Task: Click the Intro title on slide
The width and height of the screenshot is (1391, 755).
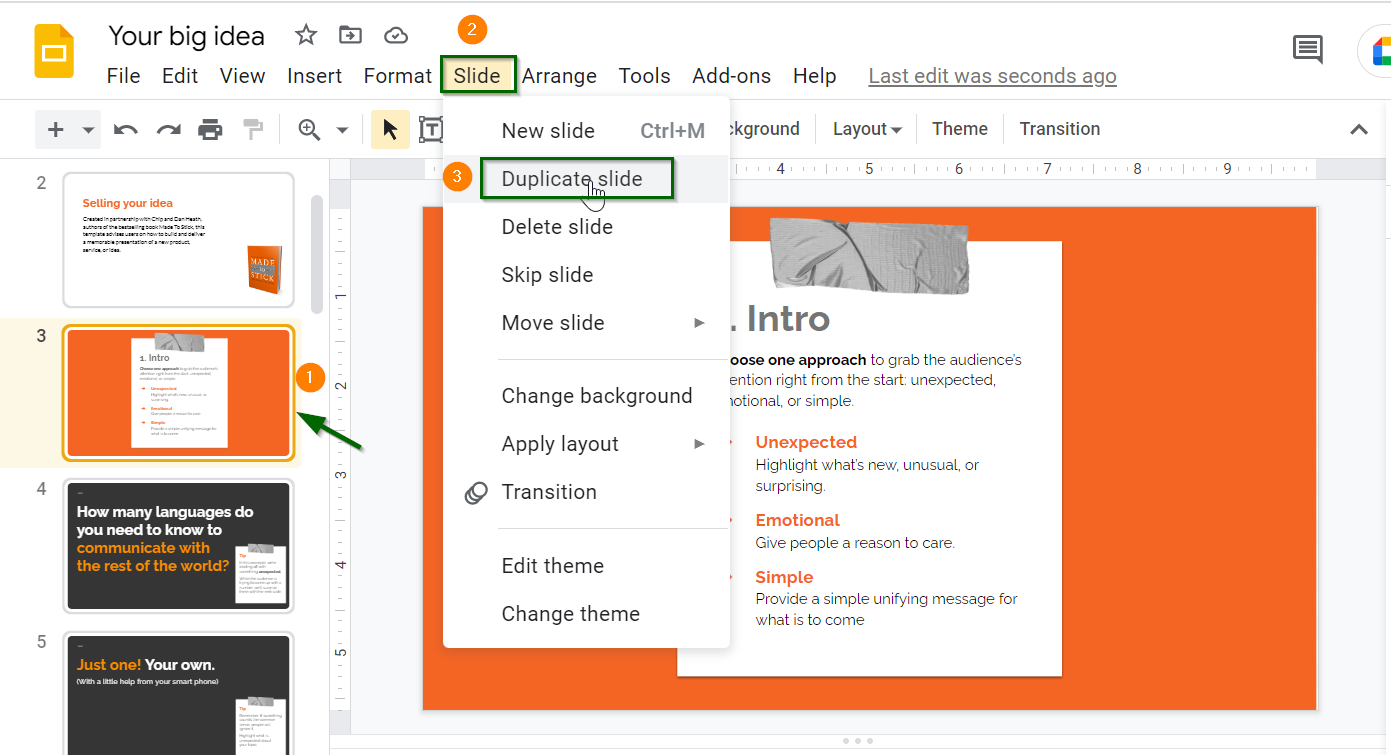Action: 788,319
